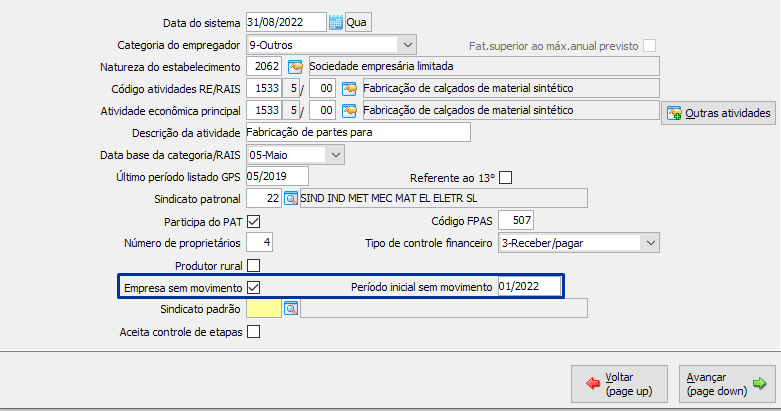Uncheck Empresa sem movimento
Viewport: 781px width, 411px height.
pyautogui.click(x=254, y=287)
